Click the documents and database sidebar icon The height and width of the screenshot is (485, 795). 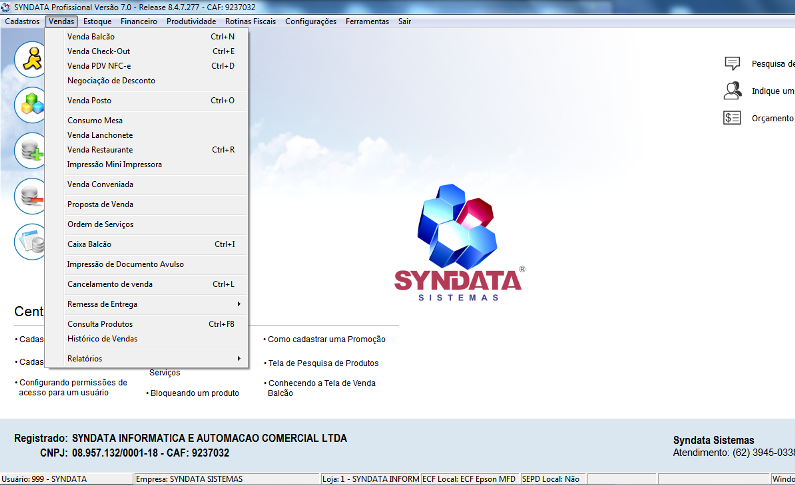click(x=30, y=242)
